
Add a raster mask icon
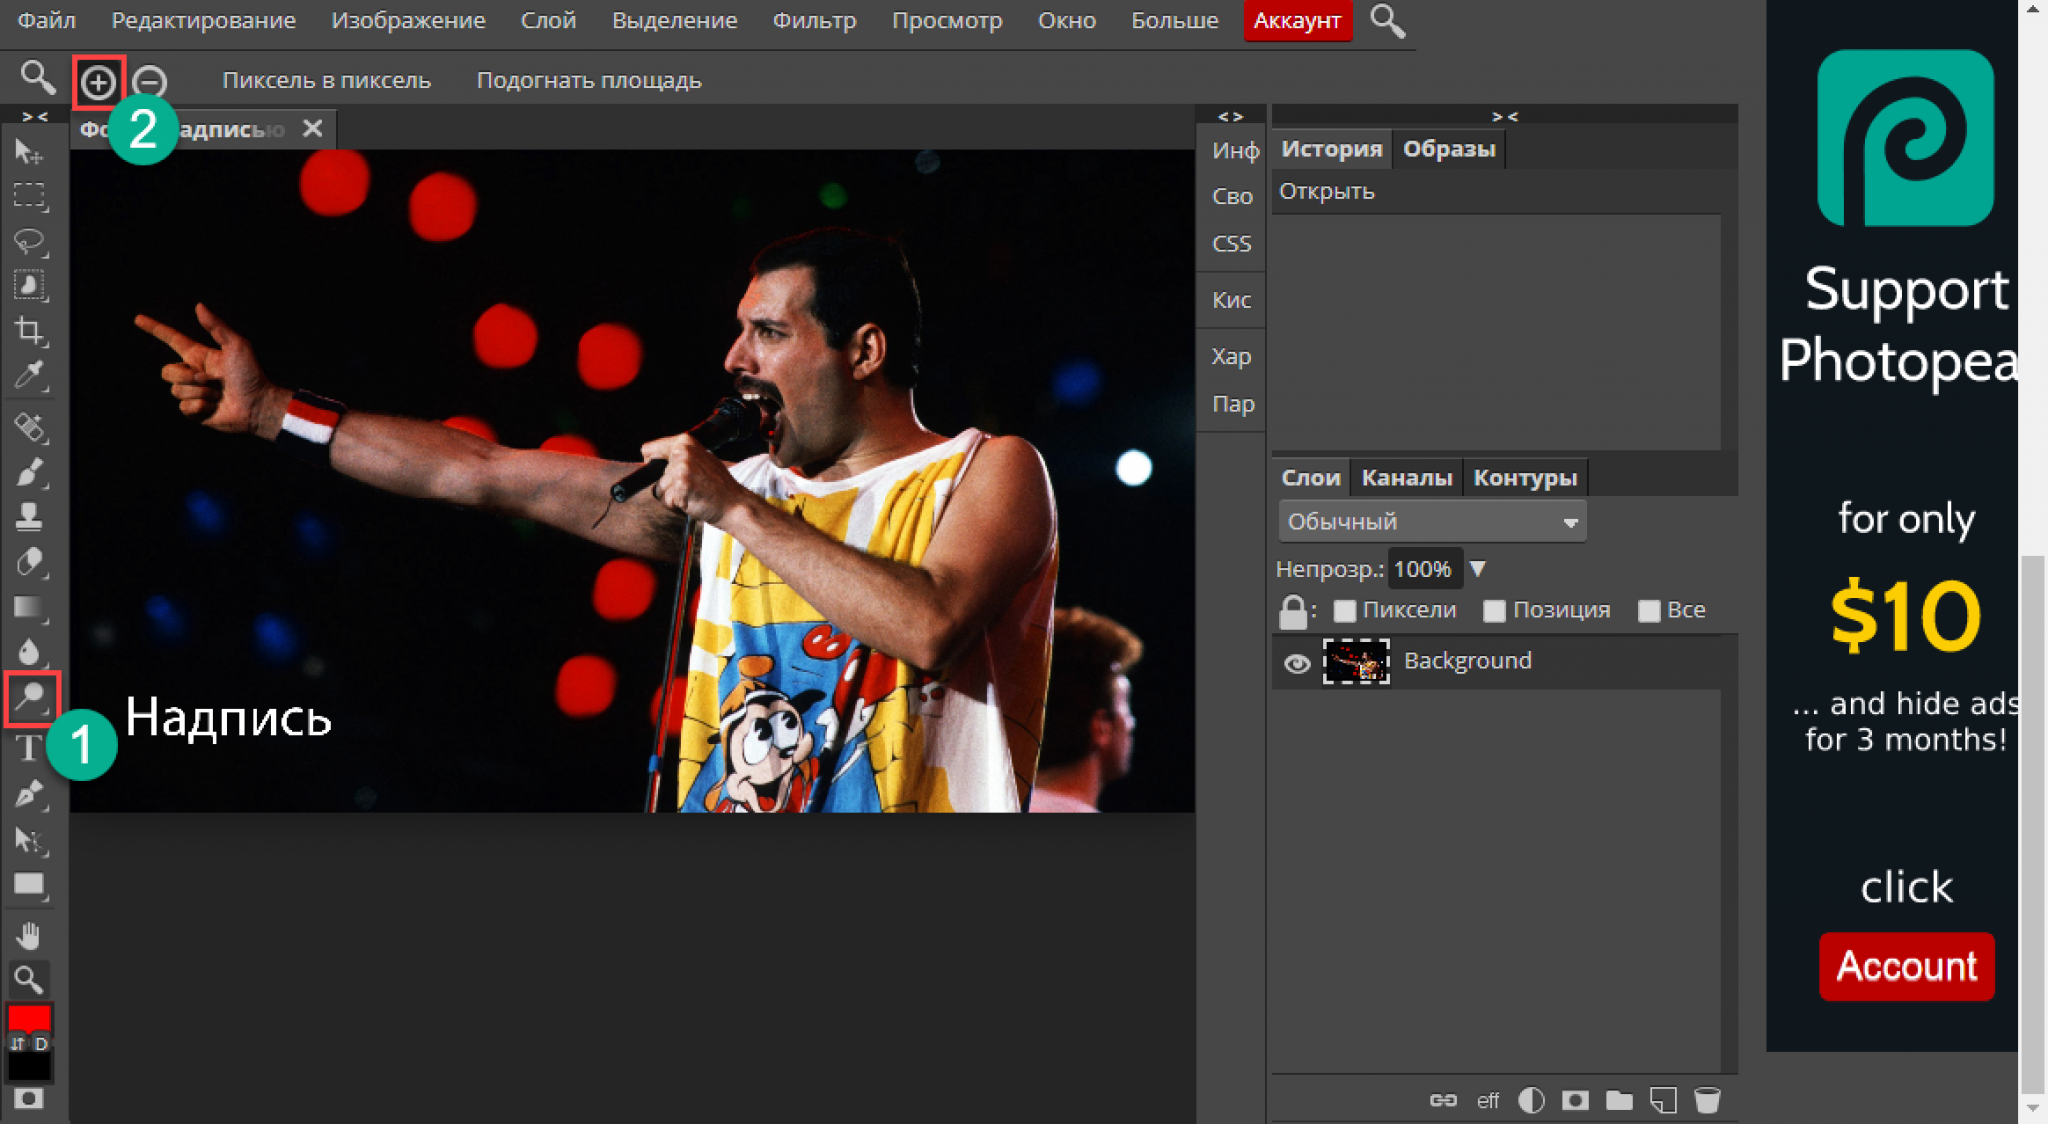tap(1575, 1100)
